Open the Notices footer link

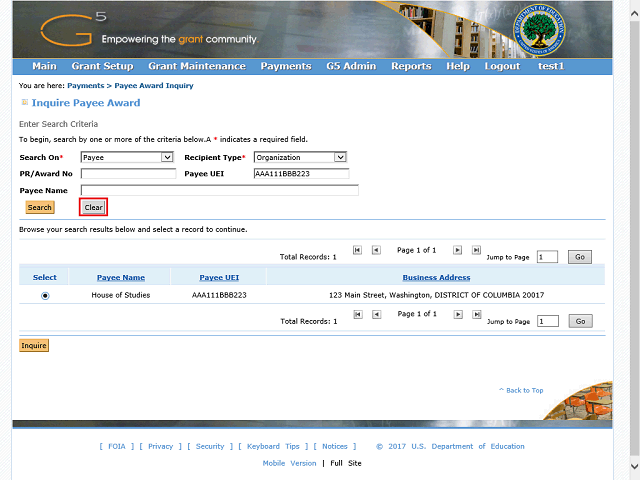pos(335,446)
